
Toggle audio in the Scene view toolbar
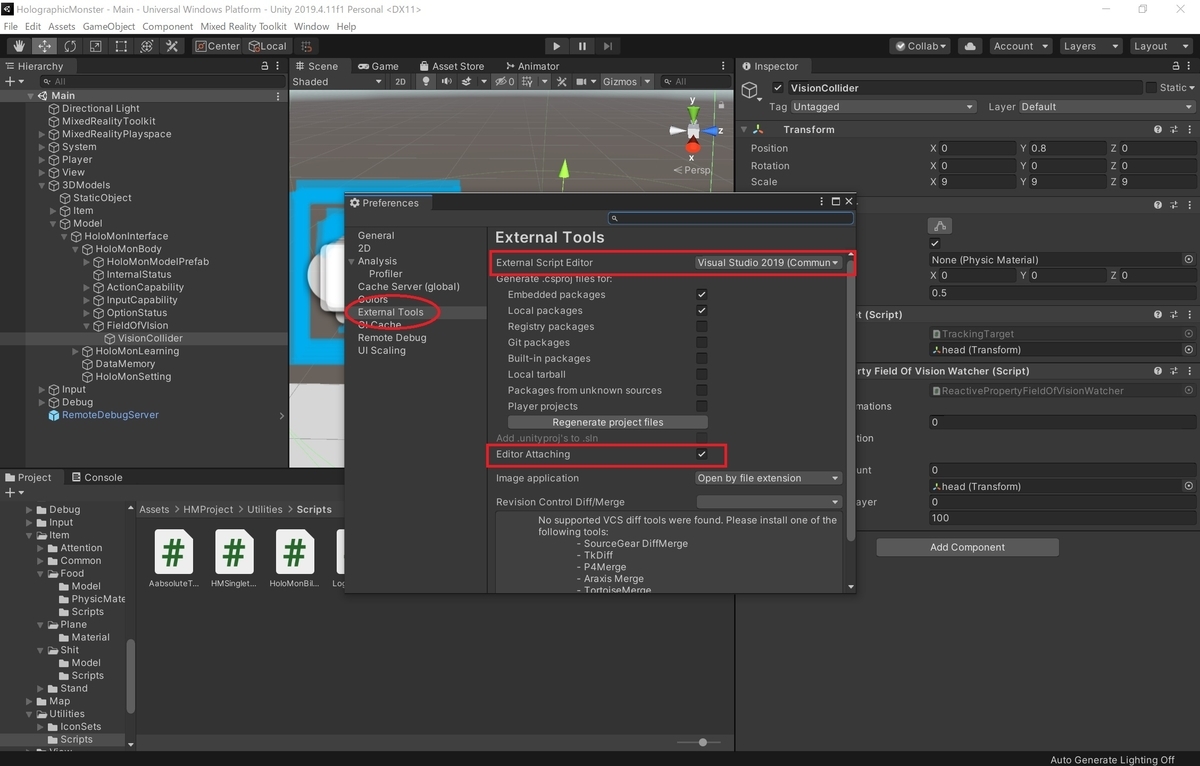point(447,81)
